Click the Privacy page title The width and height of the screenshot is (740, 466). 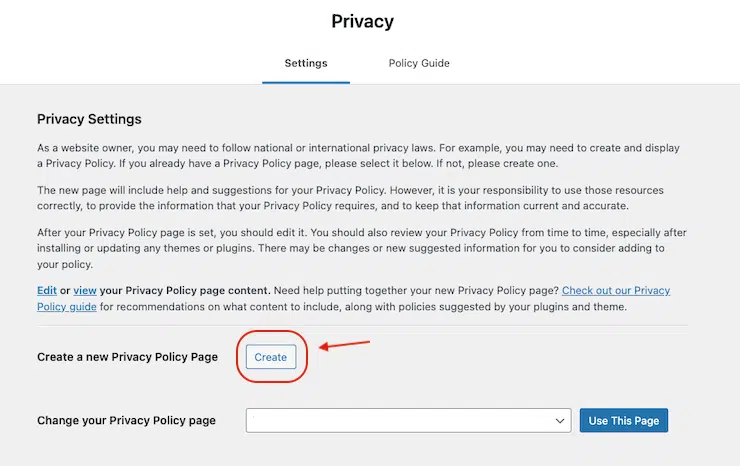(362, 21)
